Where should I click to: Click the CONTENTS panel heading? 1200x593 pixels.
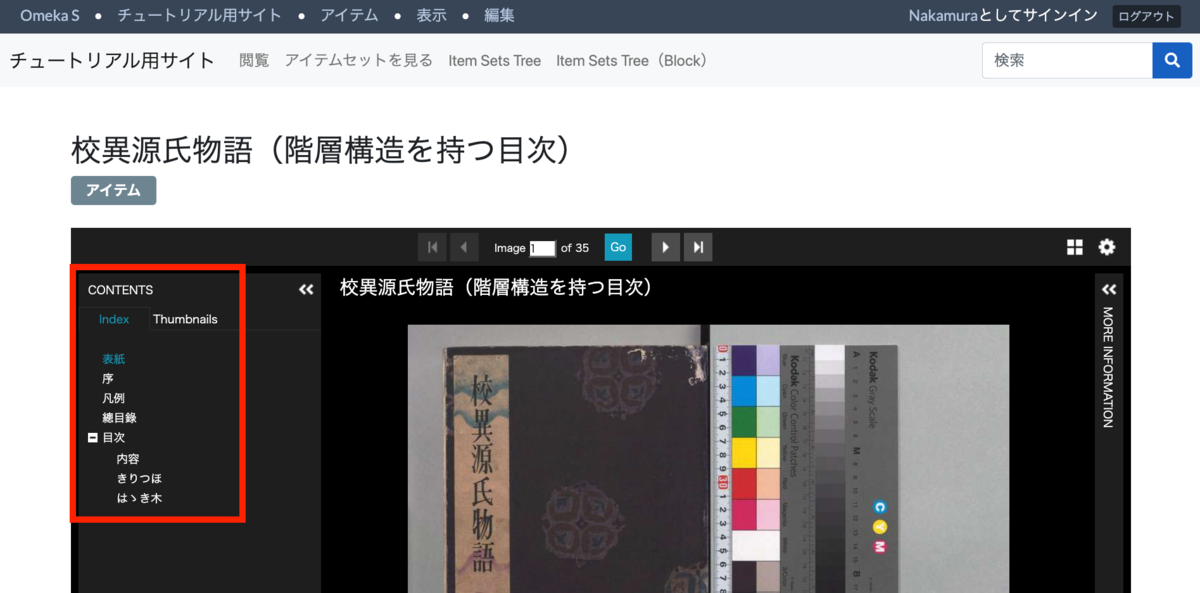click(120, 290)
